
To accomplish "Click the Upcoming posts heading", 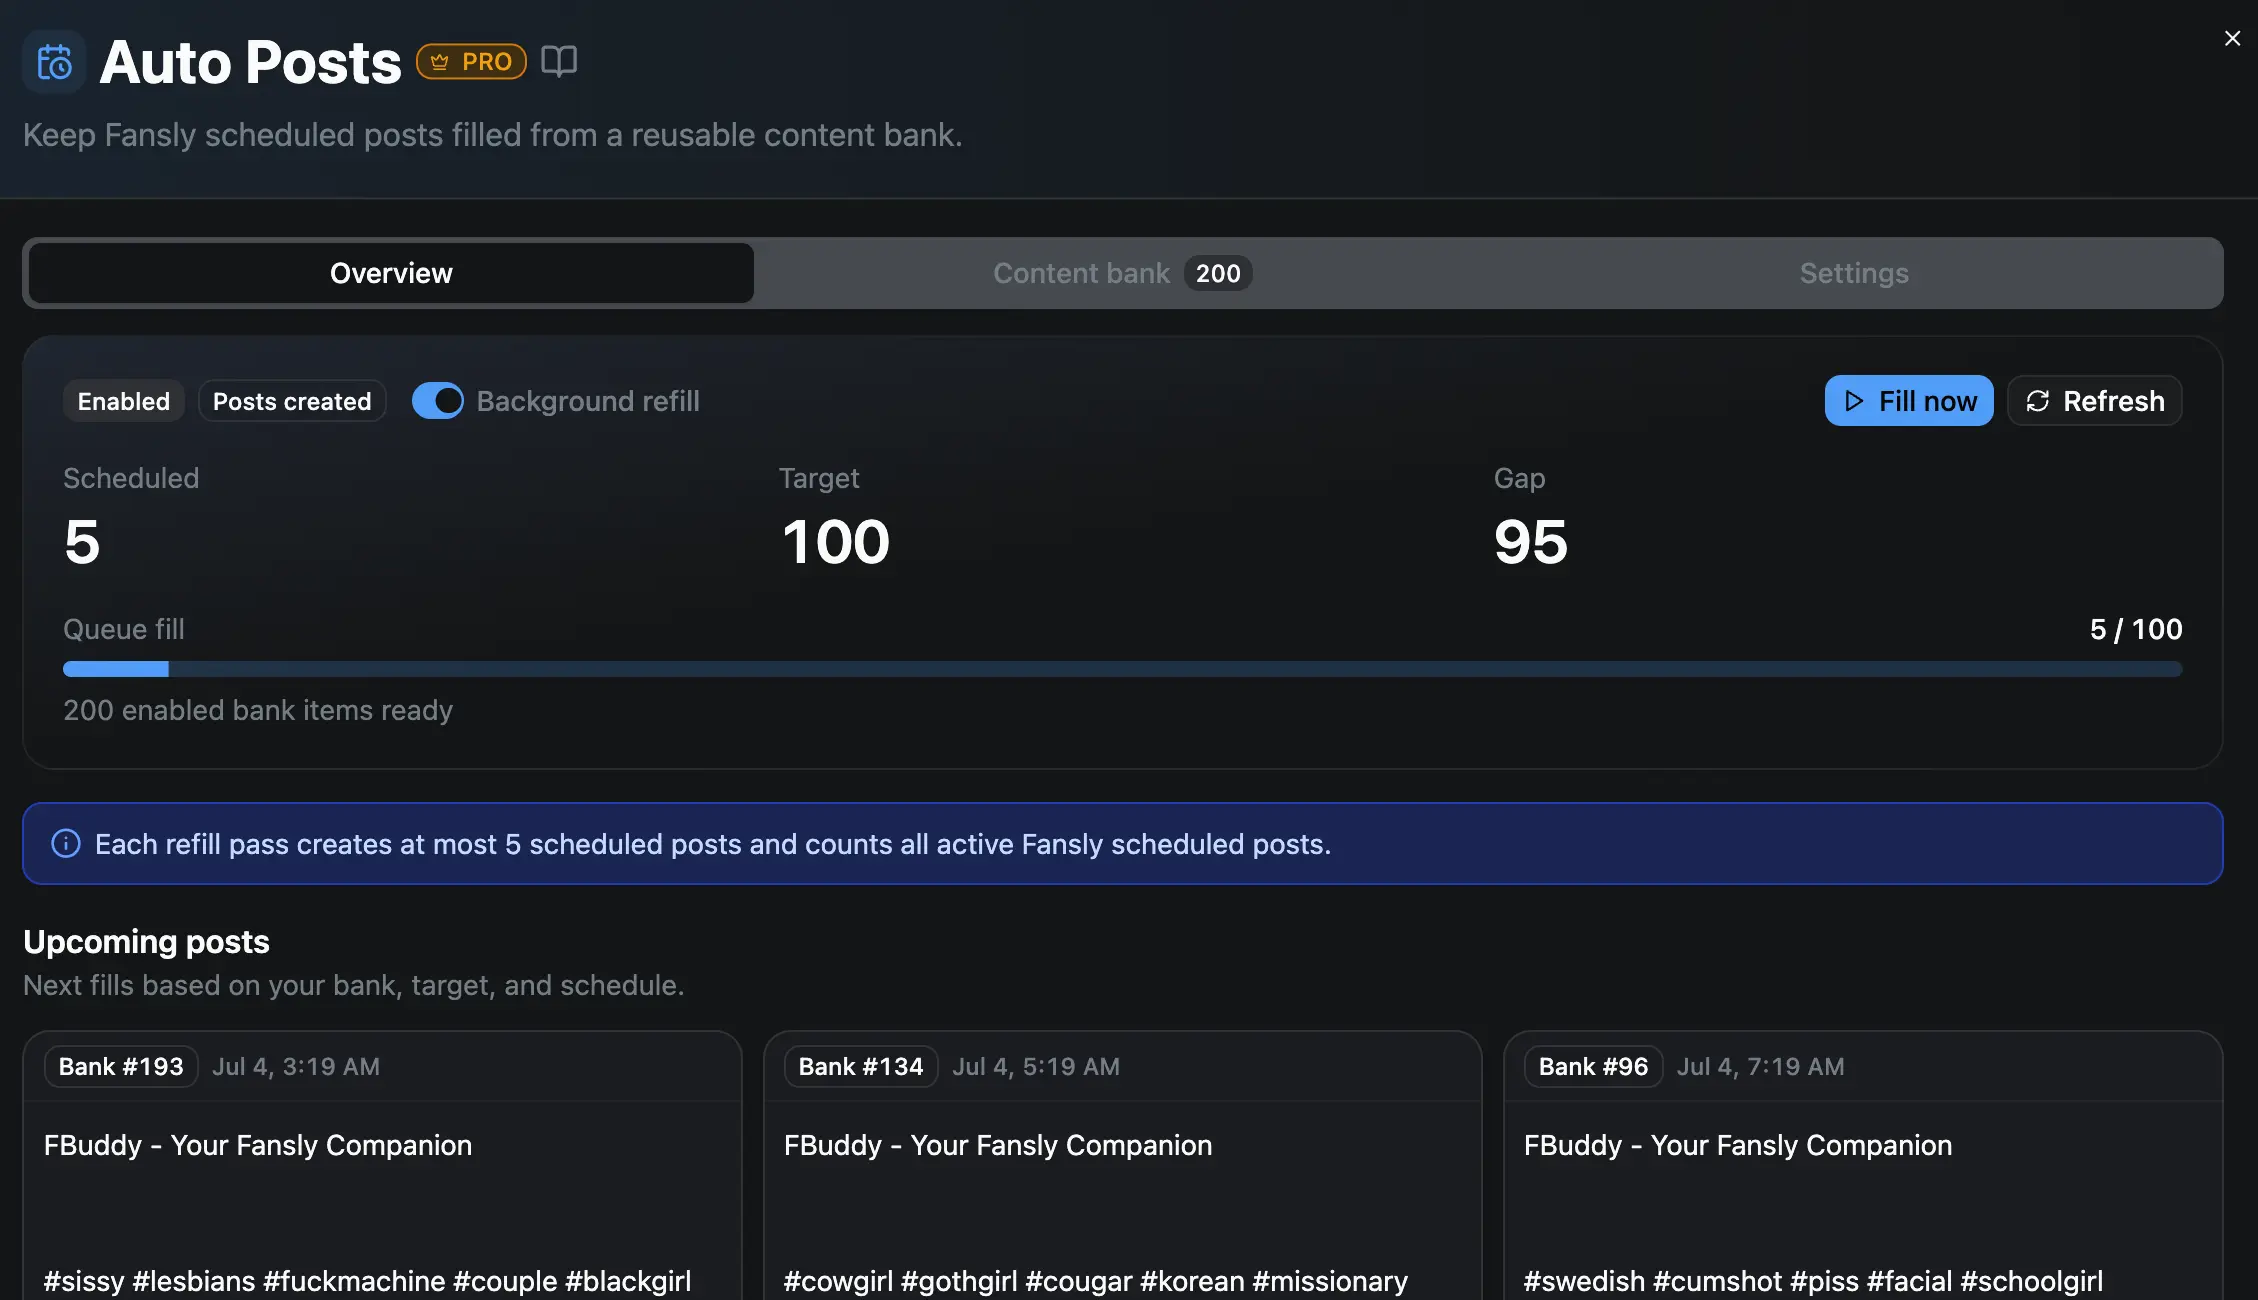I will point(146,941).
